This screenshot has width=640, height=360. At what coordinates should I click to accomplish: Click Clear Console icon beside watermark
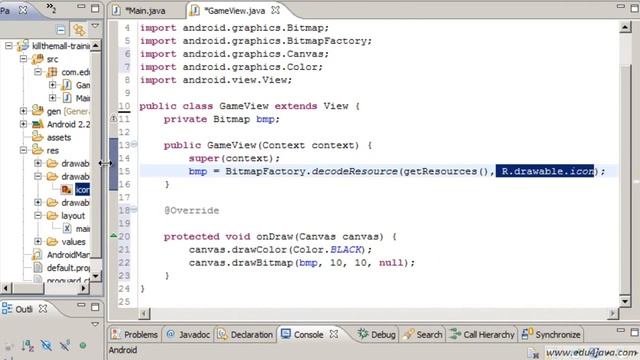point(533,352)
